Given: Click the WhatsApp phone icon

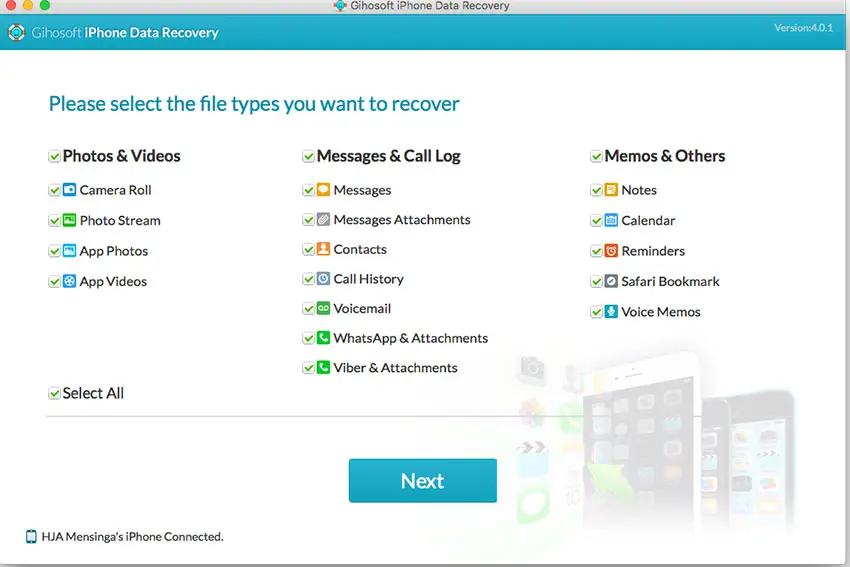Looking at the screenshot, I should tap(323, 338).
